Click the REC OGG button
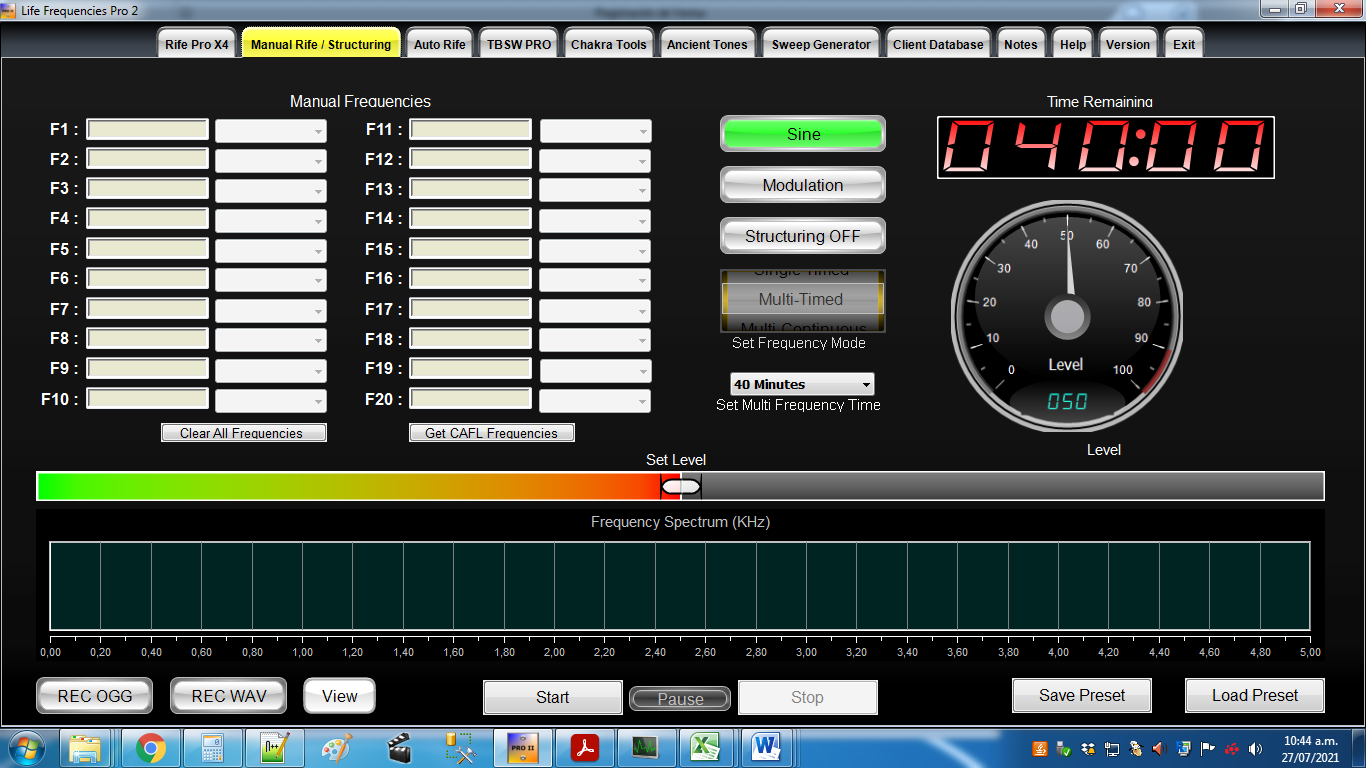Screen dimensions: 1366x768 coord(95,696)
